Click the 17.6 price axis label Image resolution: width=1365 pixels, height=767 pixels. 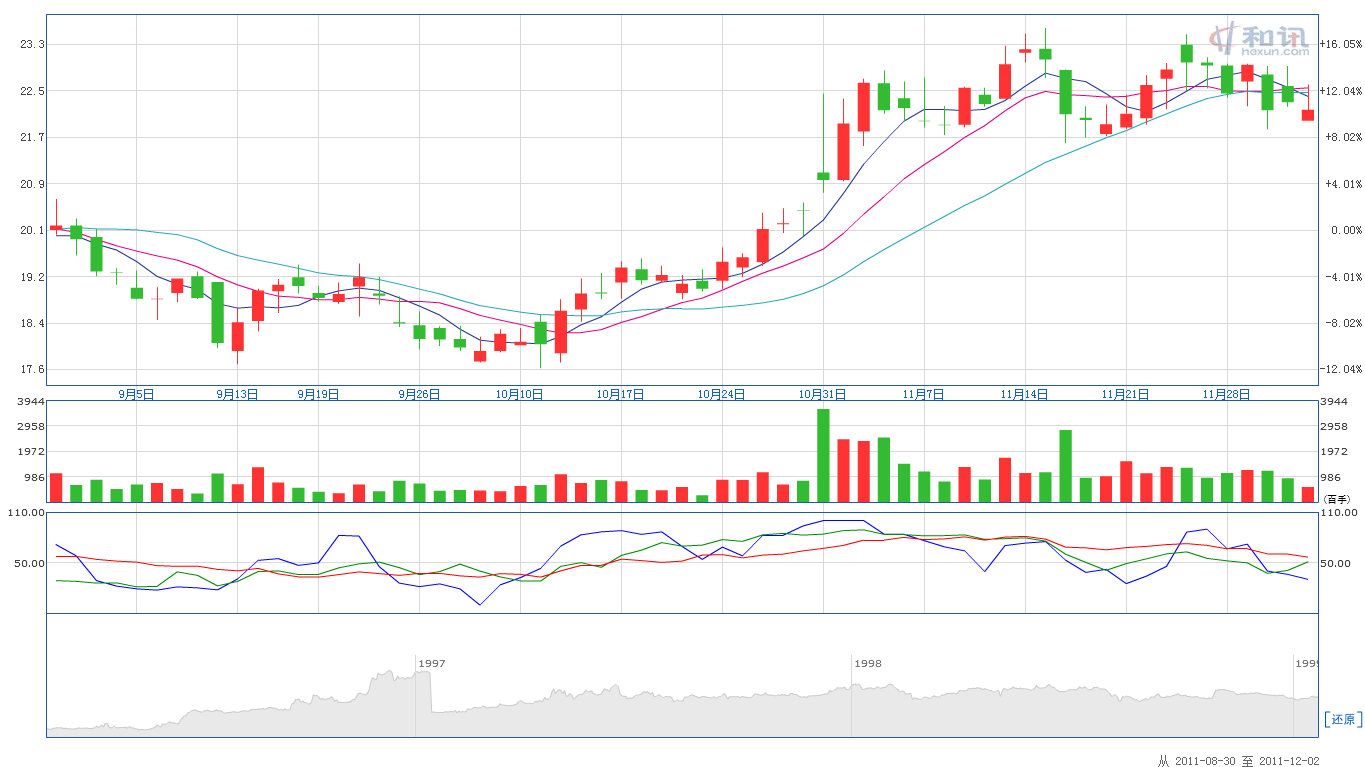(x=33, y=369)
